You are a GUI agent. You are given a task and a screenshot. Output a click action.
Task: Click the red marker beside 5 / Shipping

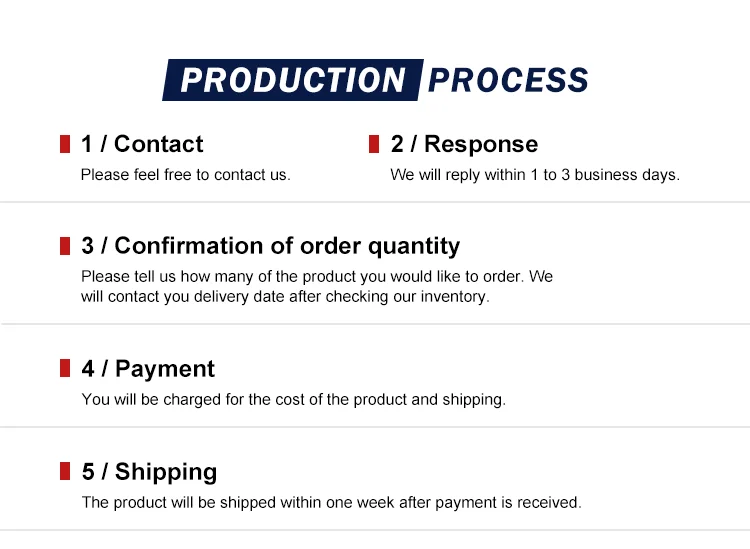[65, 471]
